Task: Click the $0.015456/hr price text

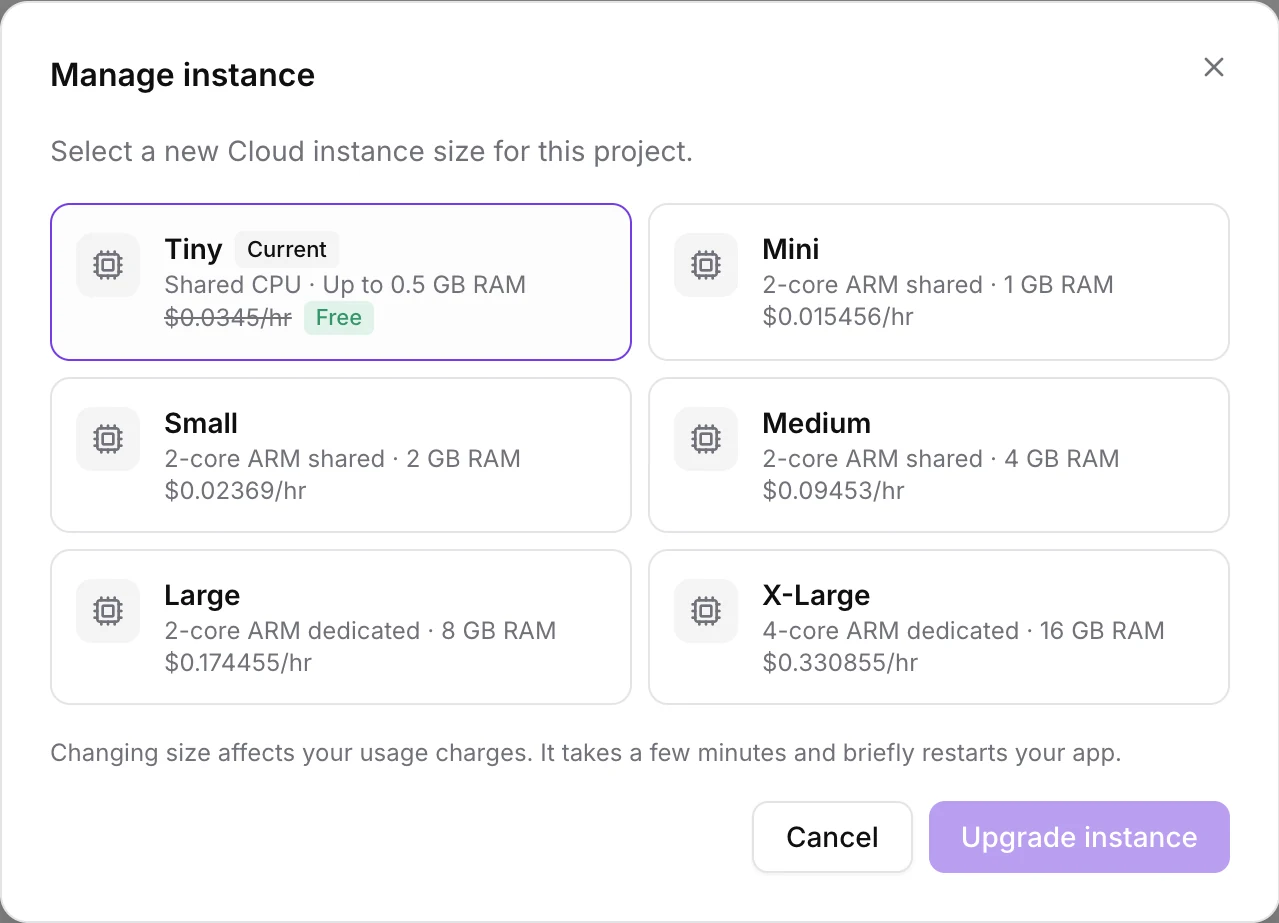Action: [838, 317]
